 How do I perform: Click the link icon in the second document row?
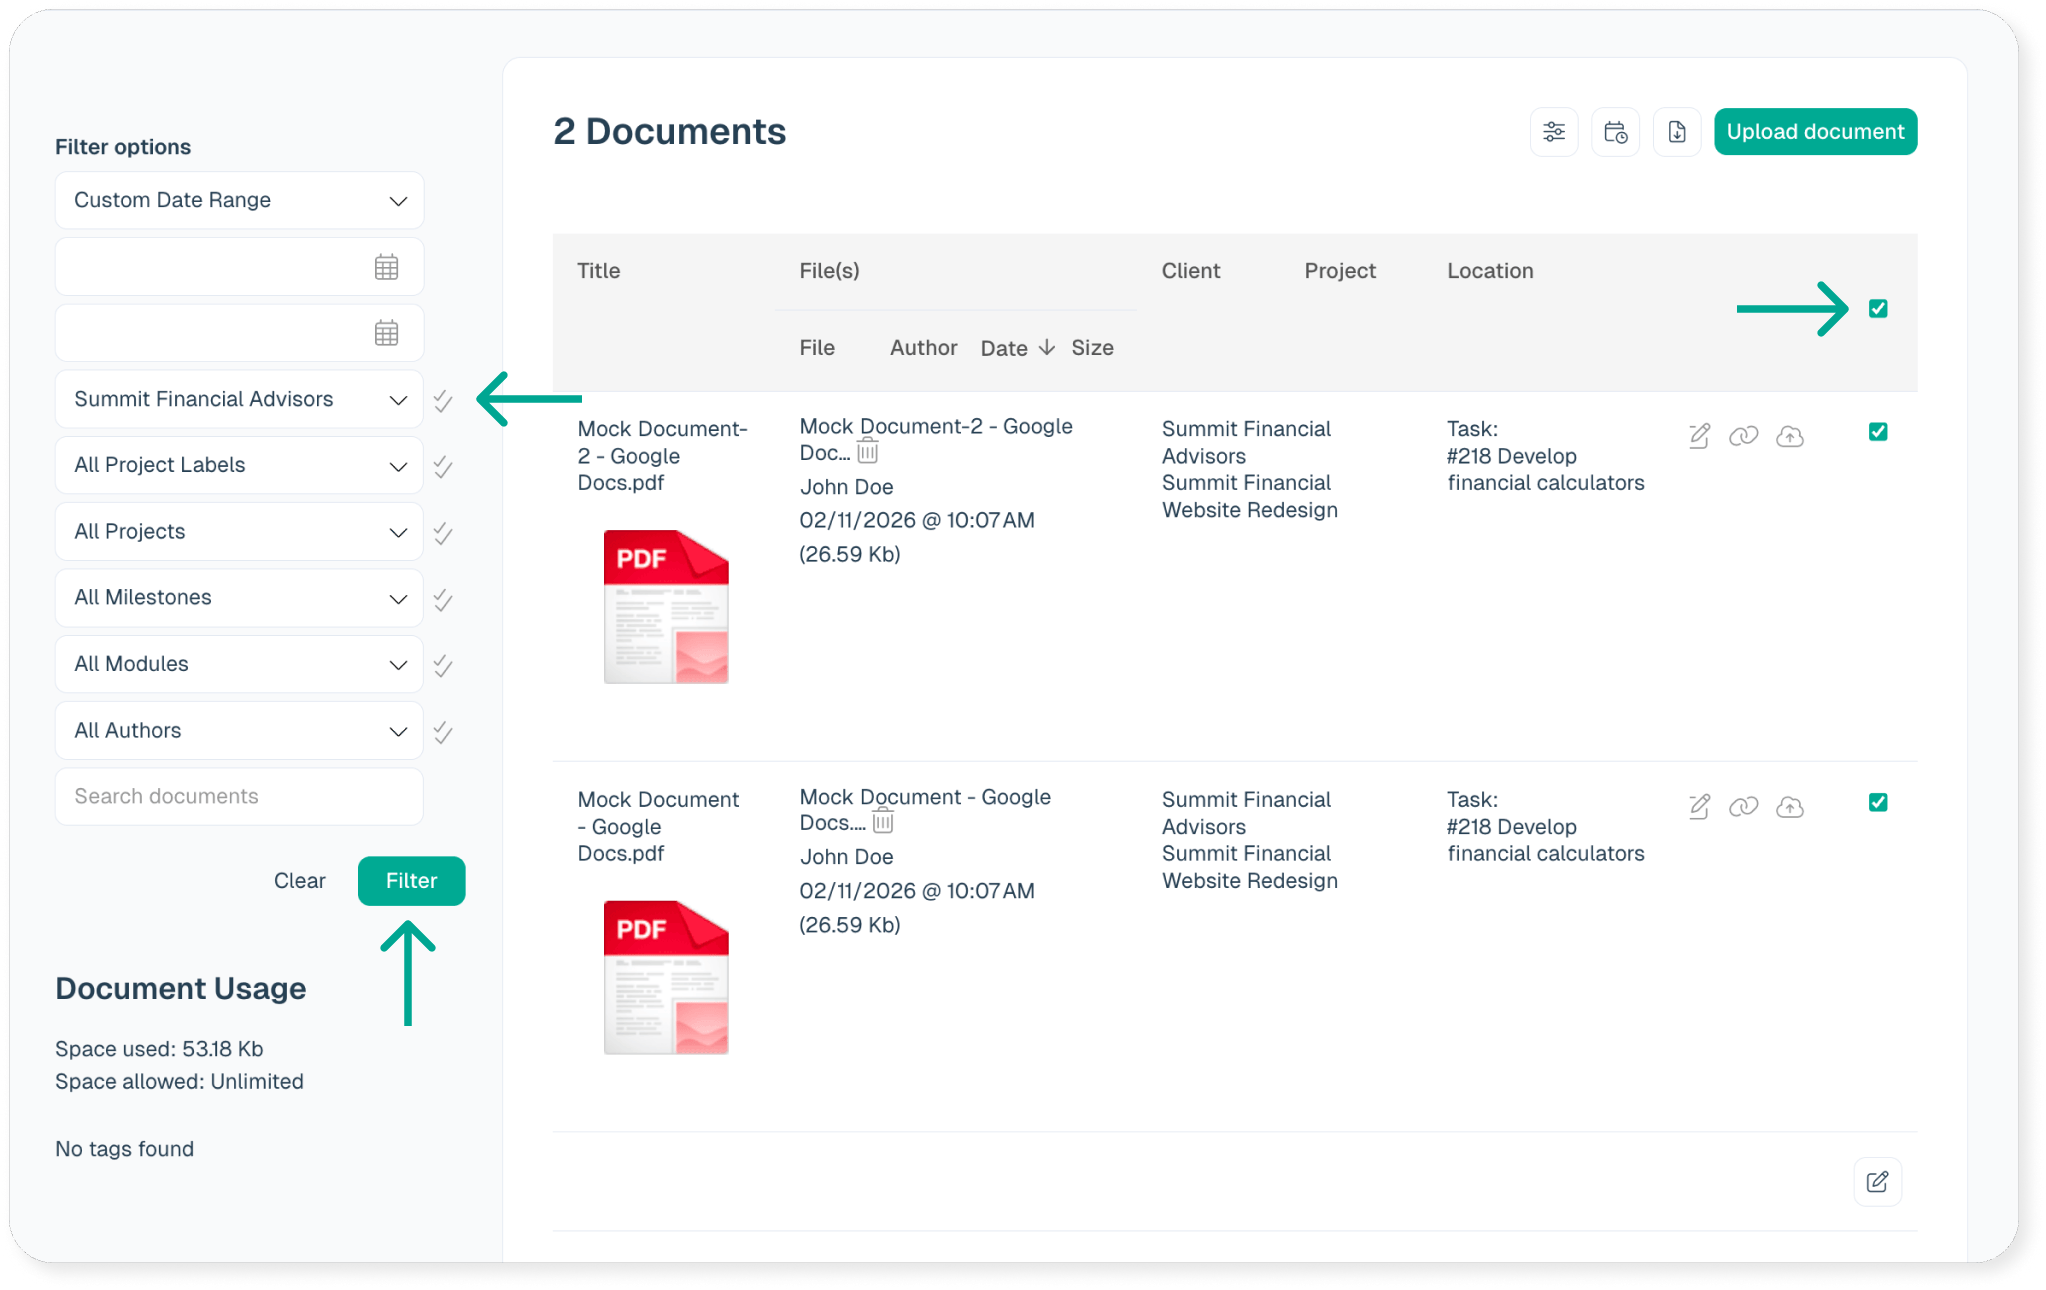click(x=1743, y=807)
